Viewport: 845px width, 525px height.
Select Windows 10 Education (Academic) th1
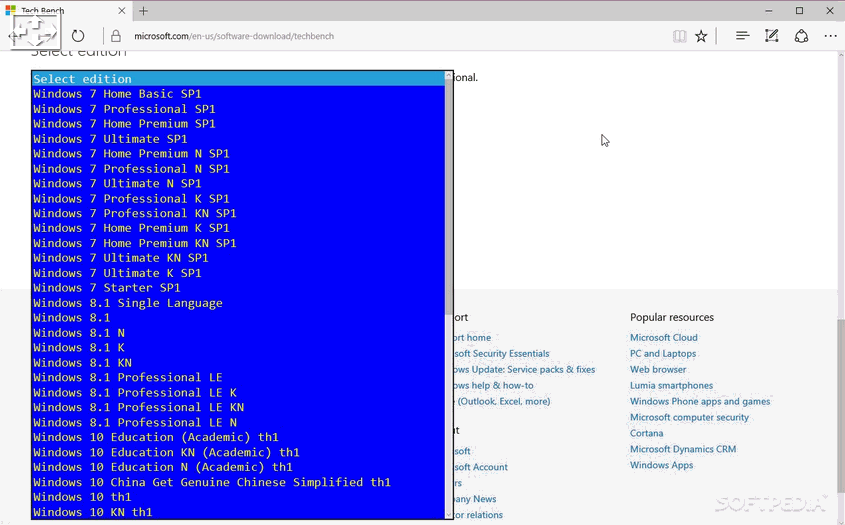[238, 437]
